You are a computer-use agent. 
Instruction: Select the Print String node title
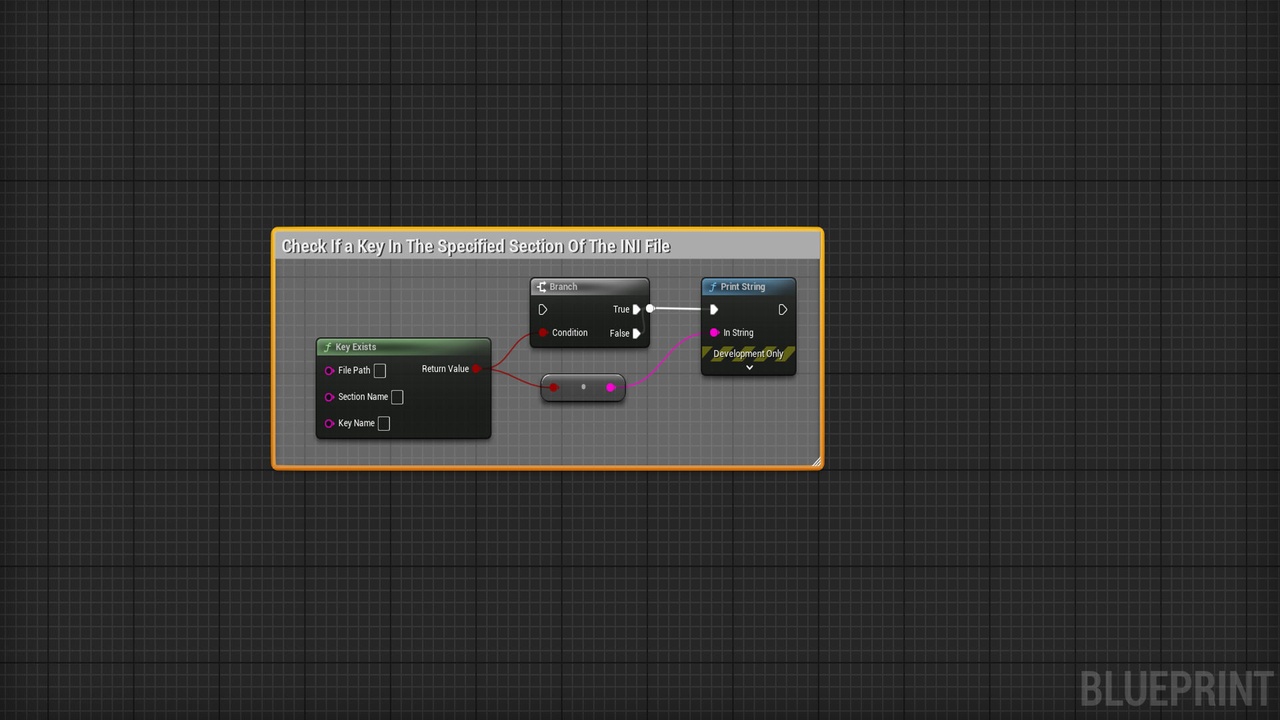pyautogui.click(x=743, y=287)
